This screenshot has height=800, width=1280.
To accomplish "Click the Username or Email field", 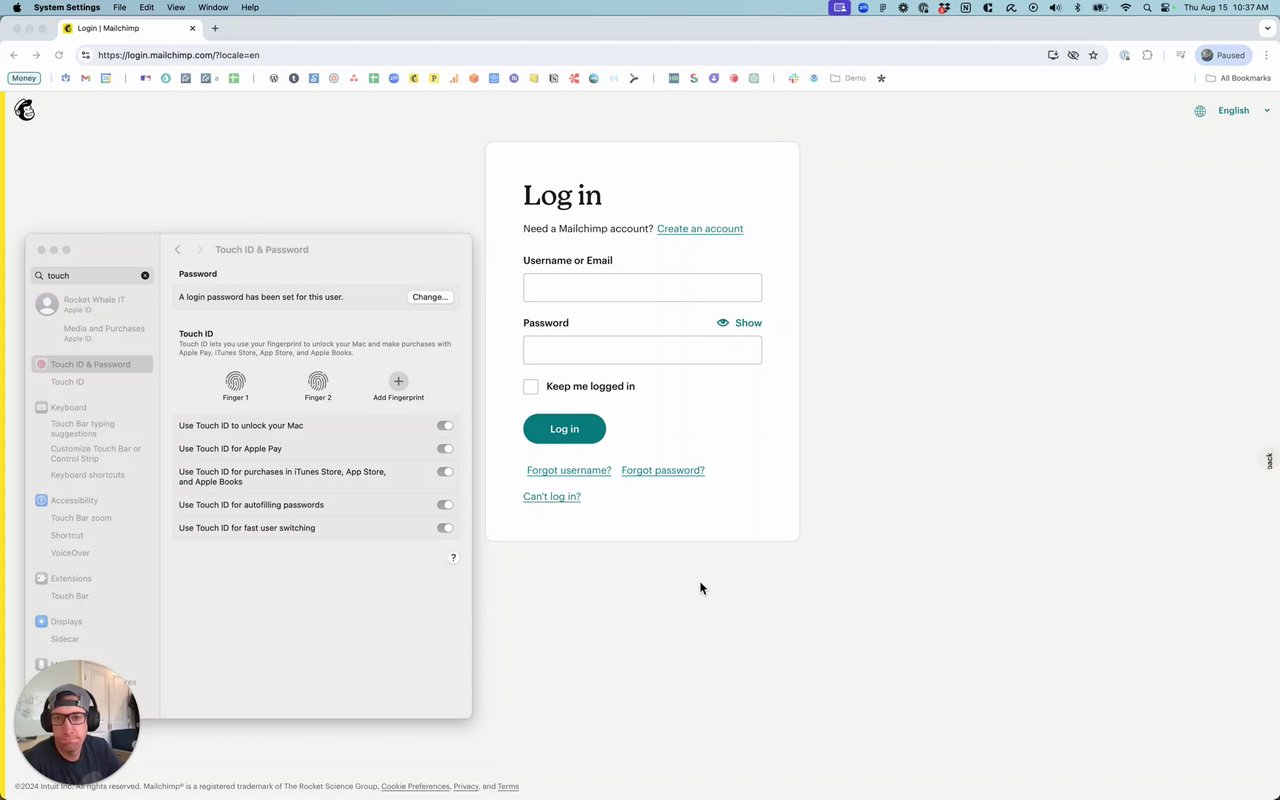I will (642, 288).
